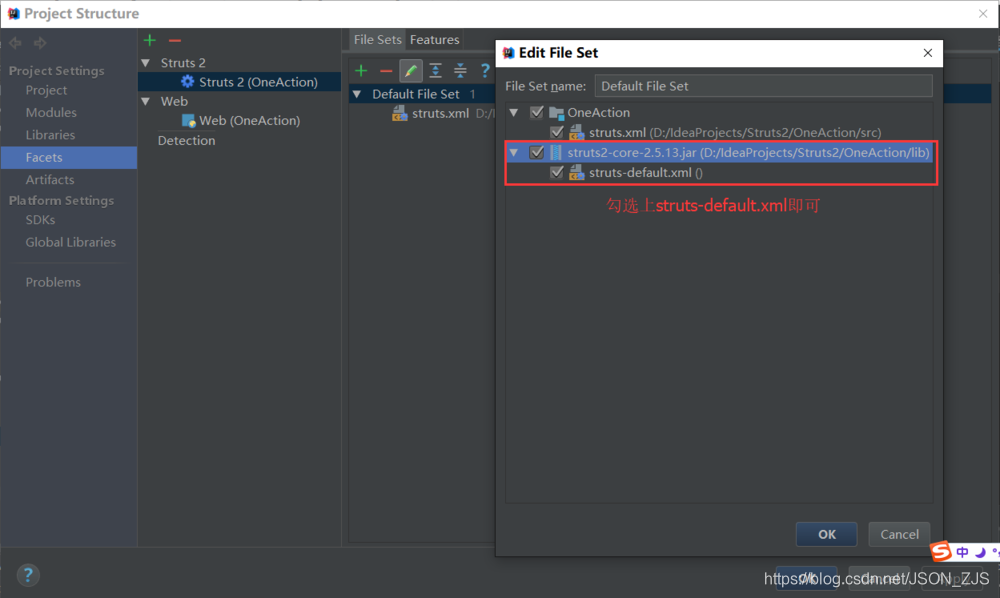Select struts.xml under Default File Set

click(x=440, y=113)
